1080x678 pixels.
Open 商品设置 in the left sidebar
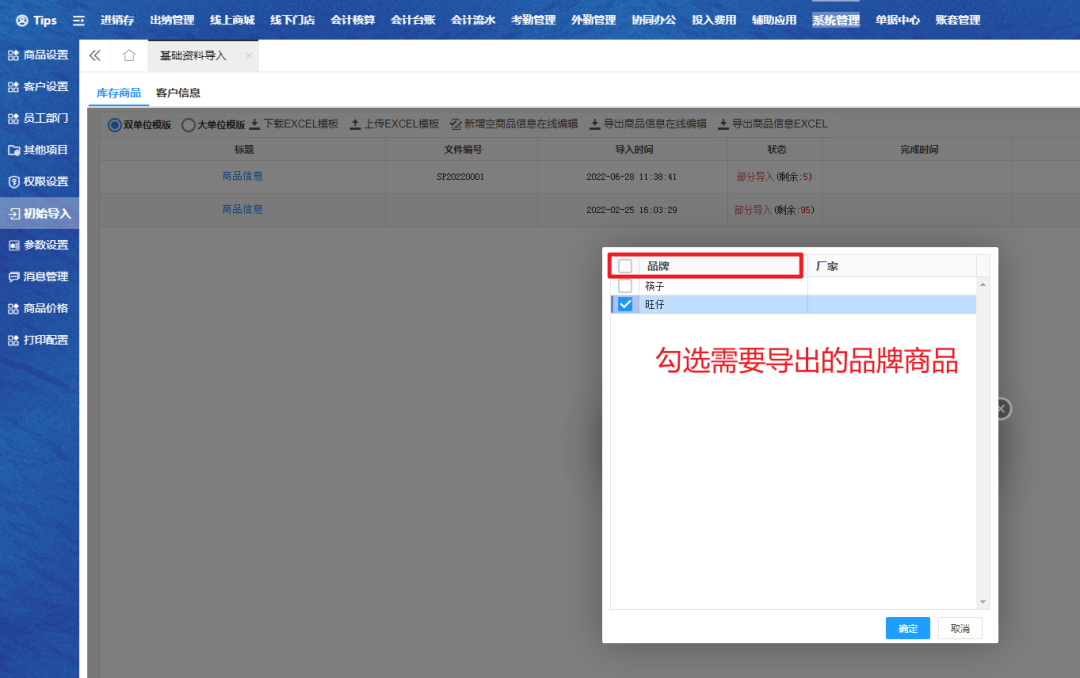coord(39,55)
